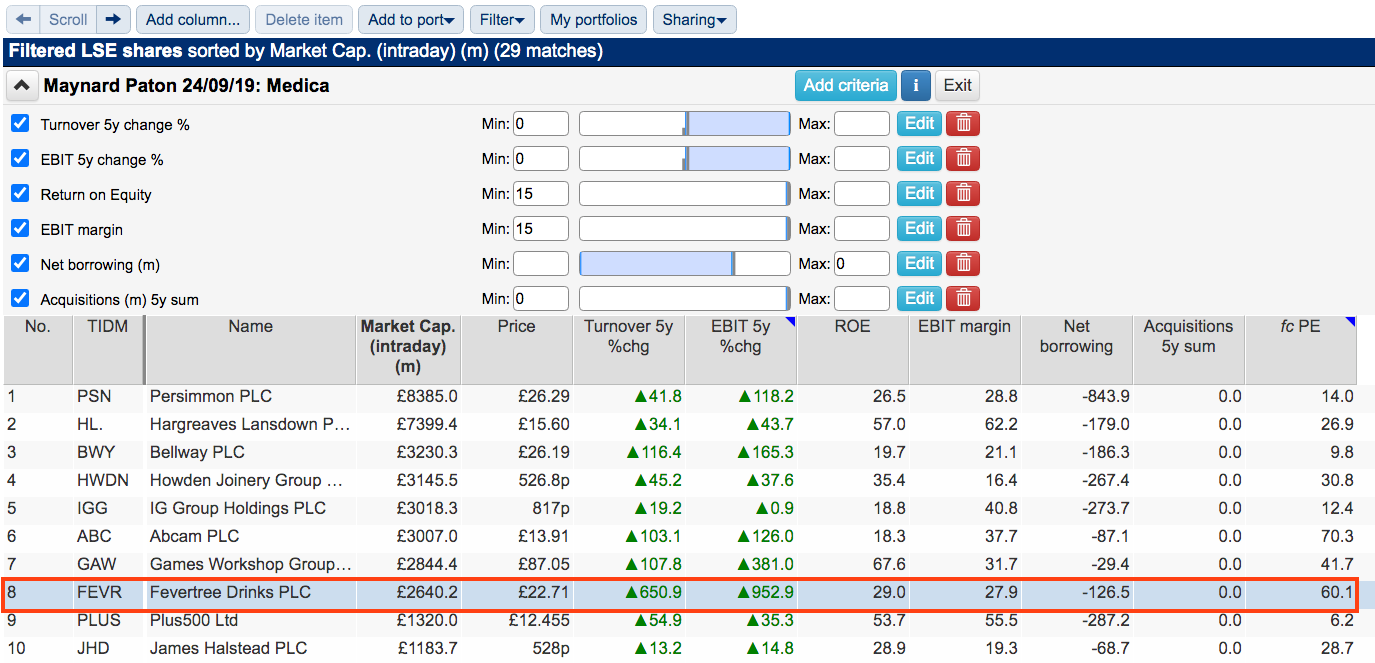Screen dimensions: 1375x663
Task: Delete the EBIT margin criterion
Action: click(963, 229)
